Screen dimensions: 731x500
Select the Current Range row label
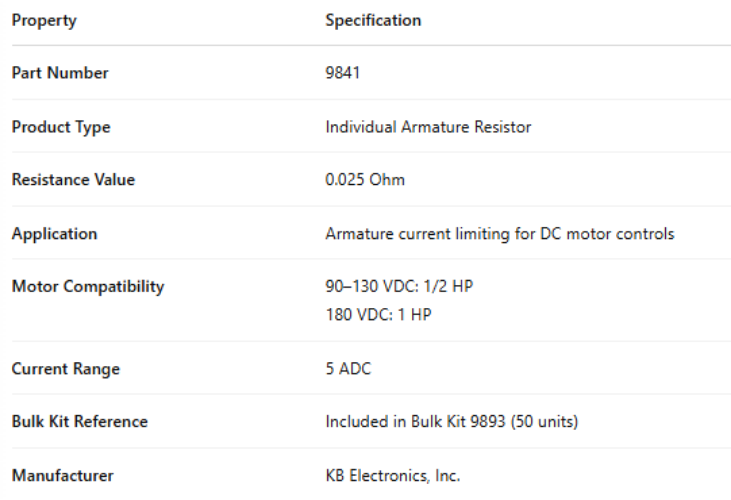coord(65,369)
